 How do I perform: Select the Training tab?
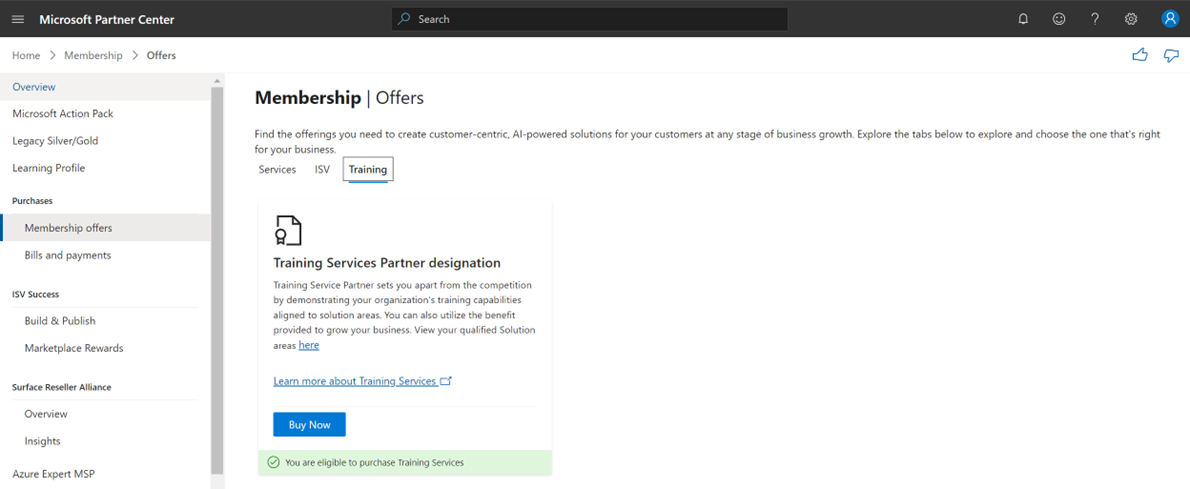pos(368,170)
